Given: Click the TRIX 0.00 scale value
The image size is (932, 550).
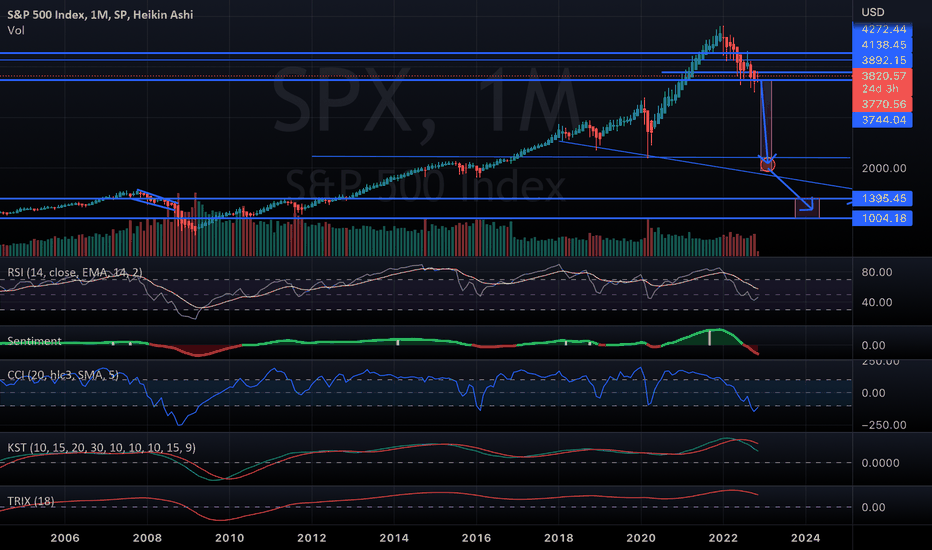Looking at the screenshot, I should [x=873, y=507].
